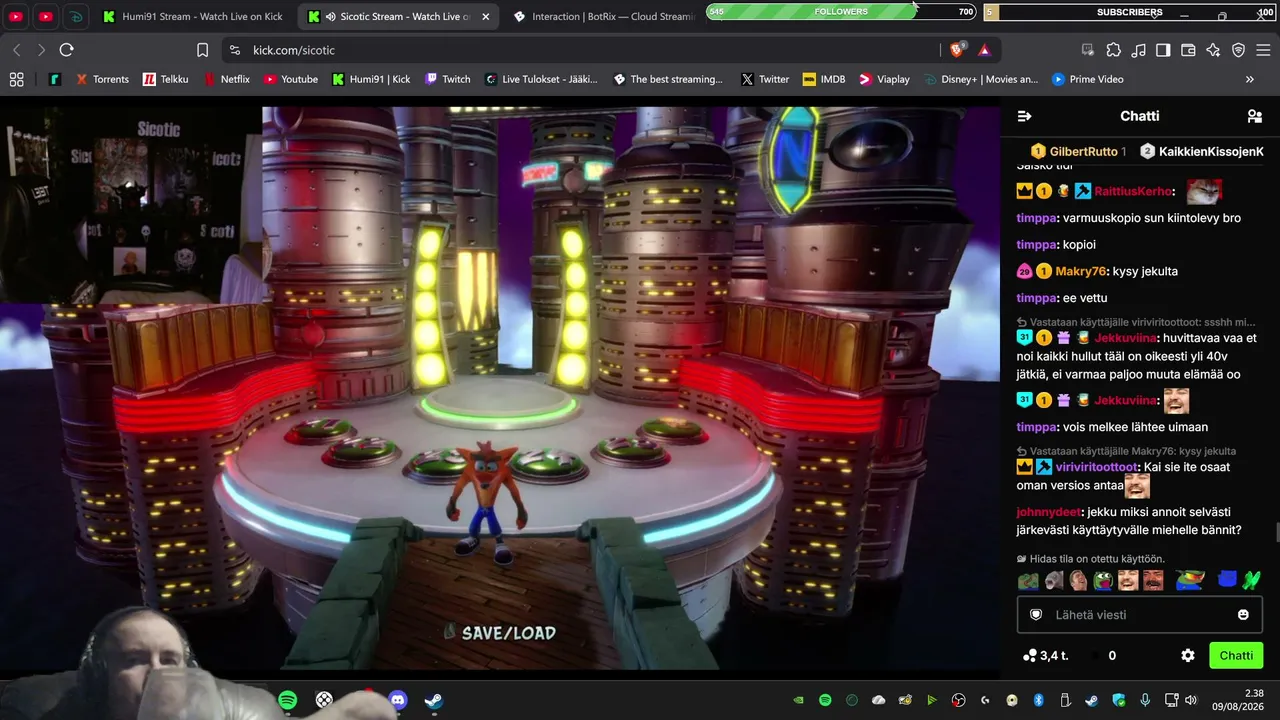Viewport: 1280px width, 720px height.
Task: Open Viaplay bookmark
Action: point(884,79)
